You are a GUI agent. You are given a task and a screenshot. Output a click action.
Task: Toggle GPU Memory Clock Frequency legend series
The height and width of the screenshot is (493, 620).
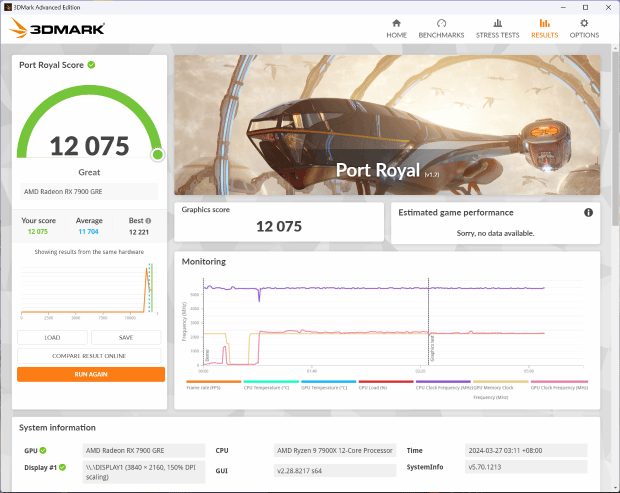pyautogui.click(x=501, y=390)
